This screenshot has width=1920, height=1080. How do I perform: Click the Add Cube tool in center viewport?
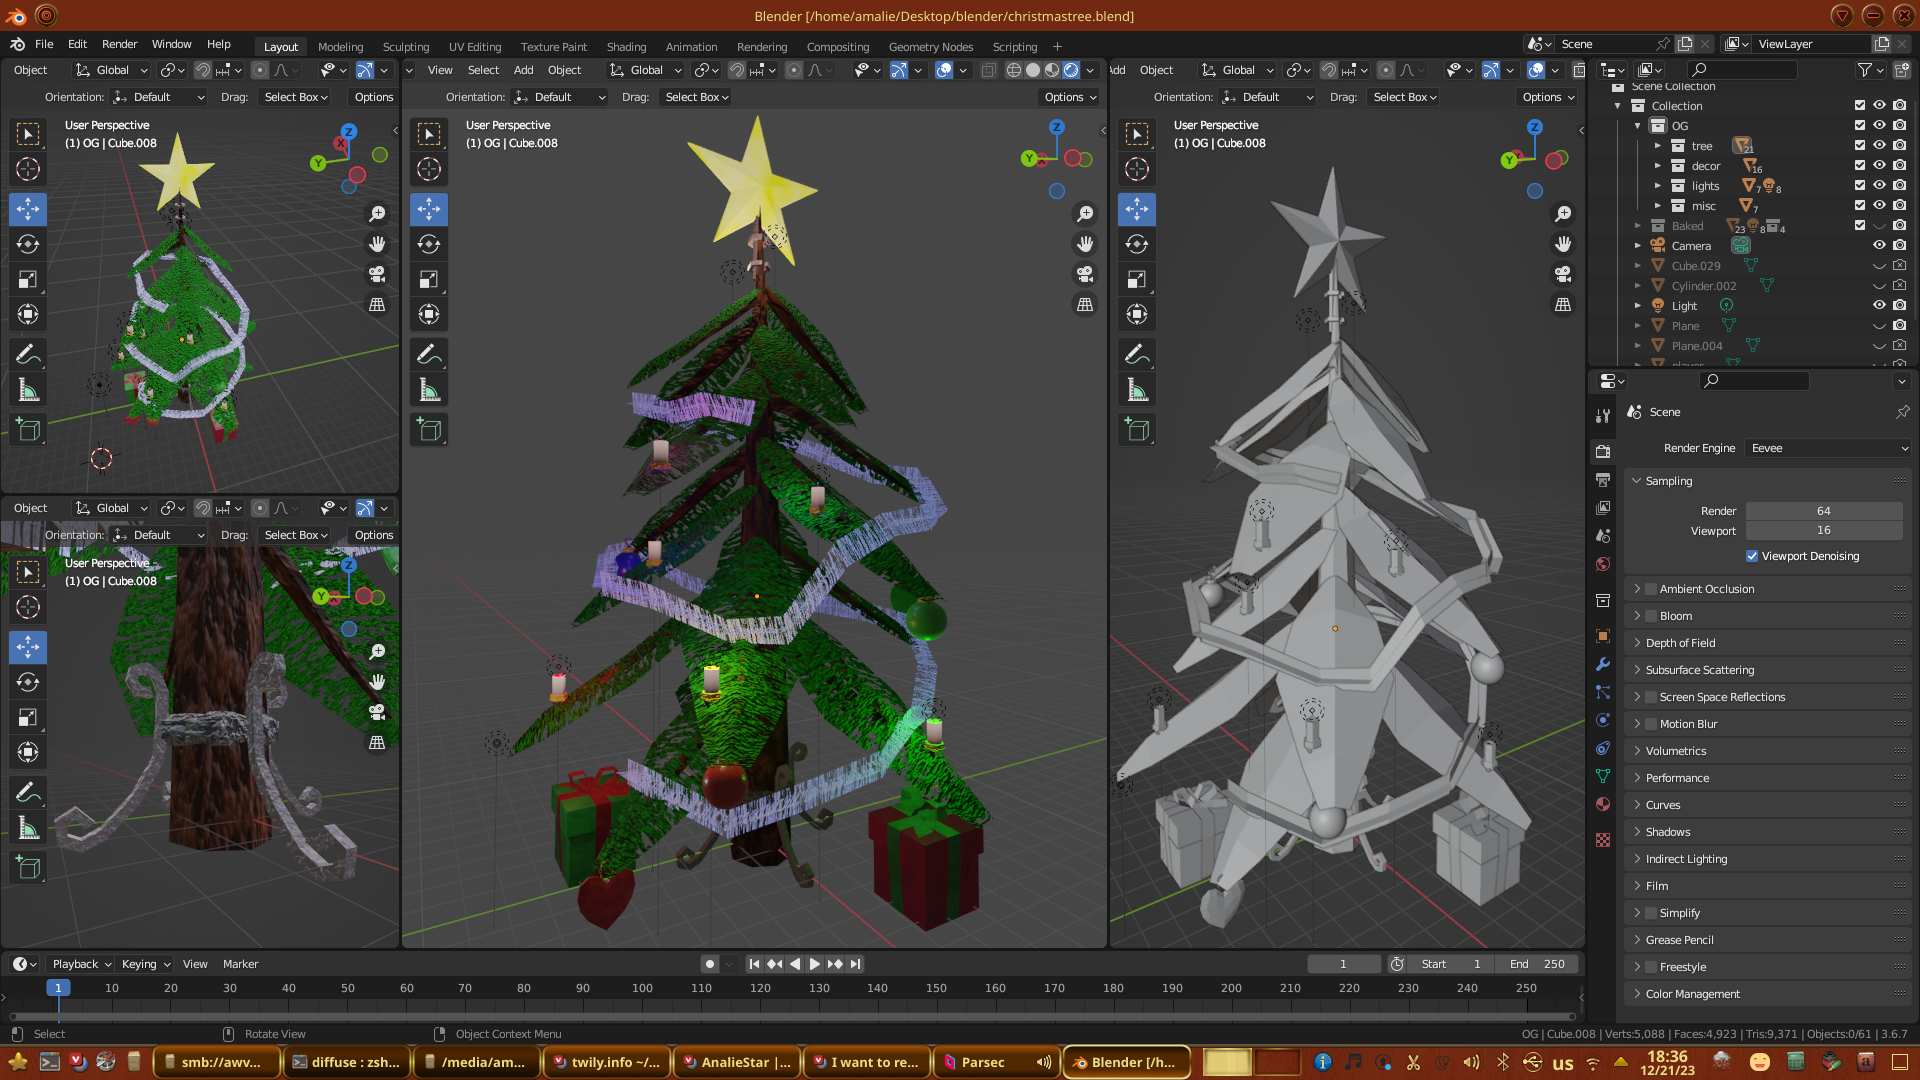click(x=429, y=430)
